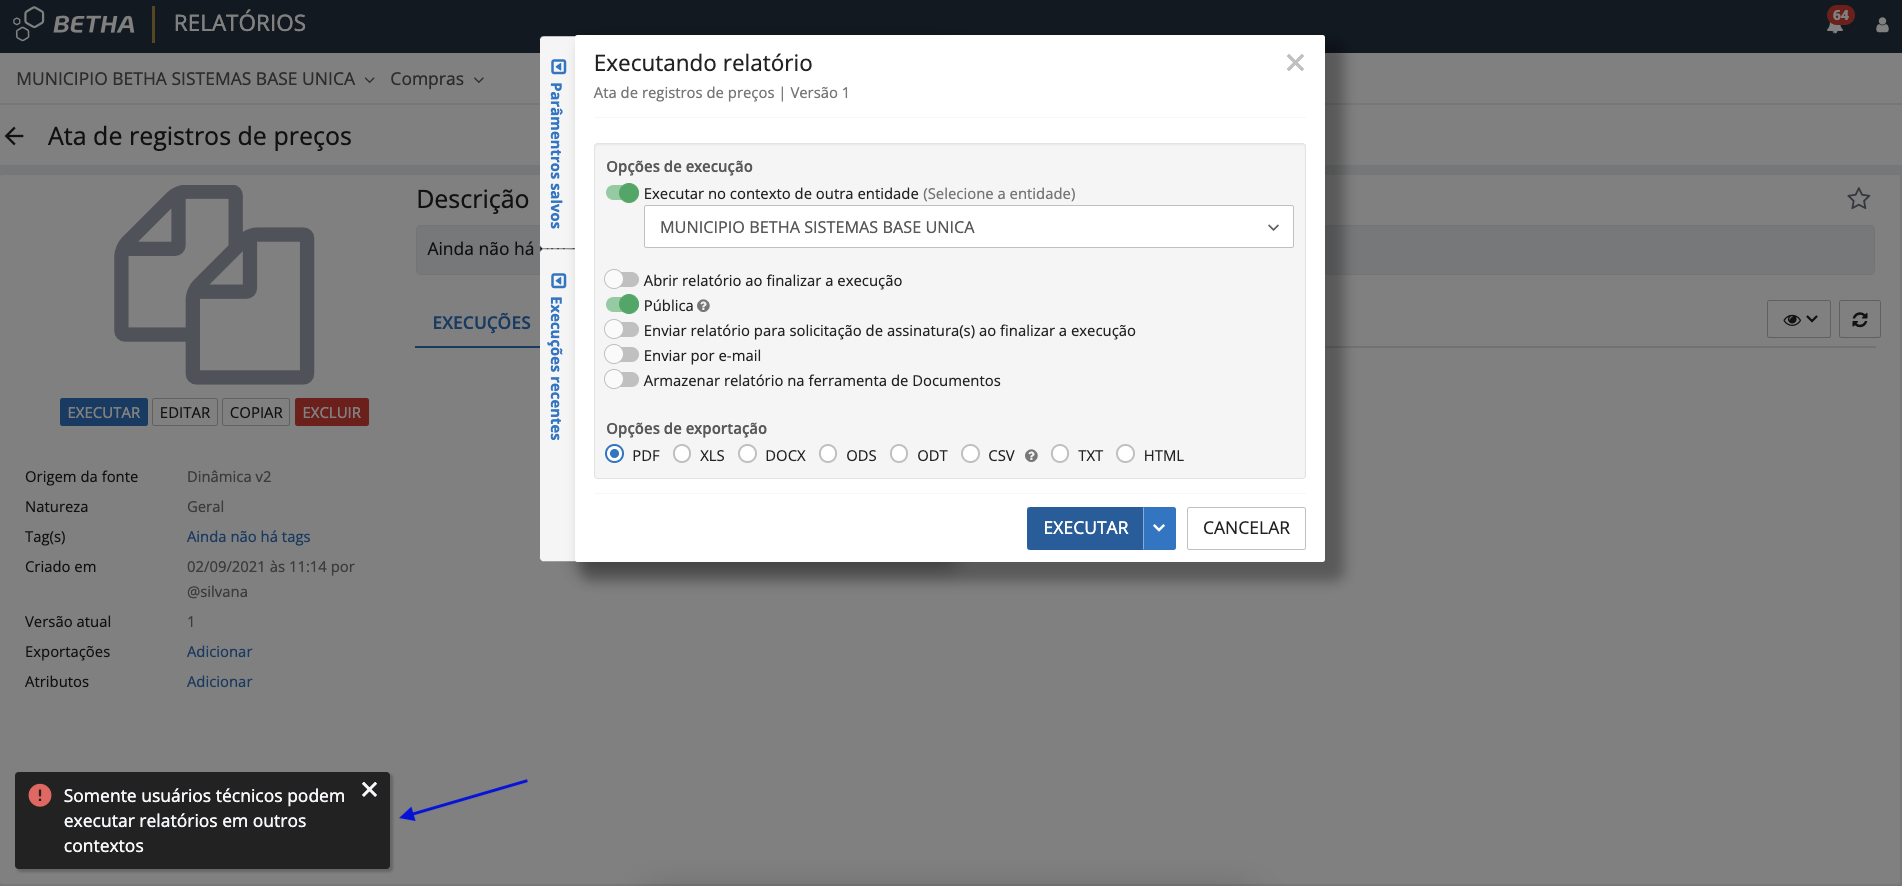This screenshot has width=1902, height=886.
Task: Click CANCELAR button in the dialog
Action: [x=1246, y=528]
